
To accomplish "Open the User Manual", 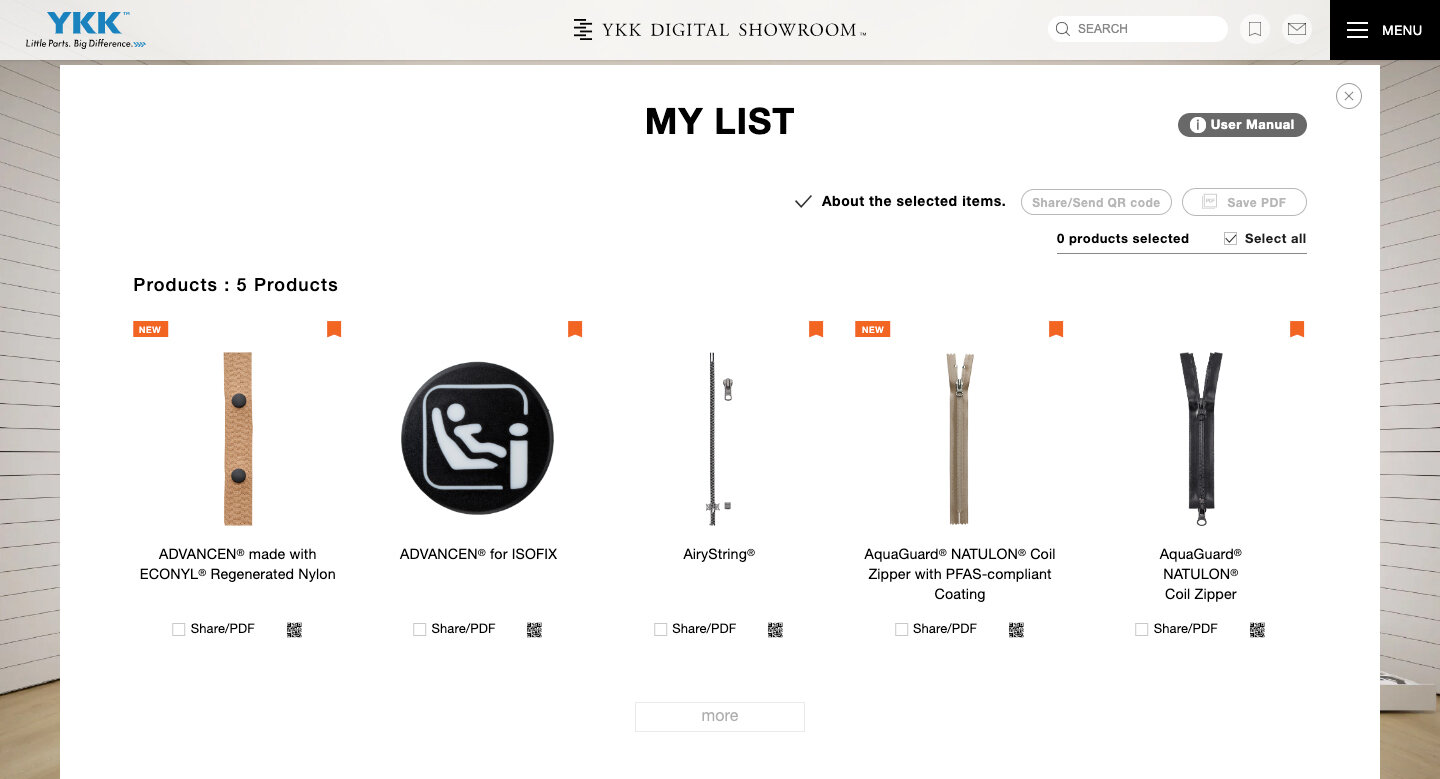I will (1242, 125).
